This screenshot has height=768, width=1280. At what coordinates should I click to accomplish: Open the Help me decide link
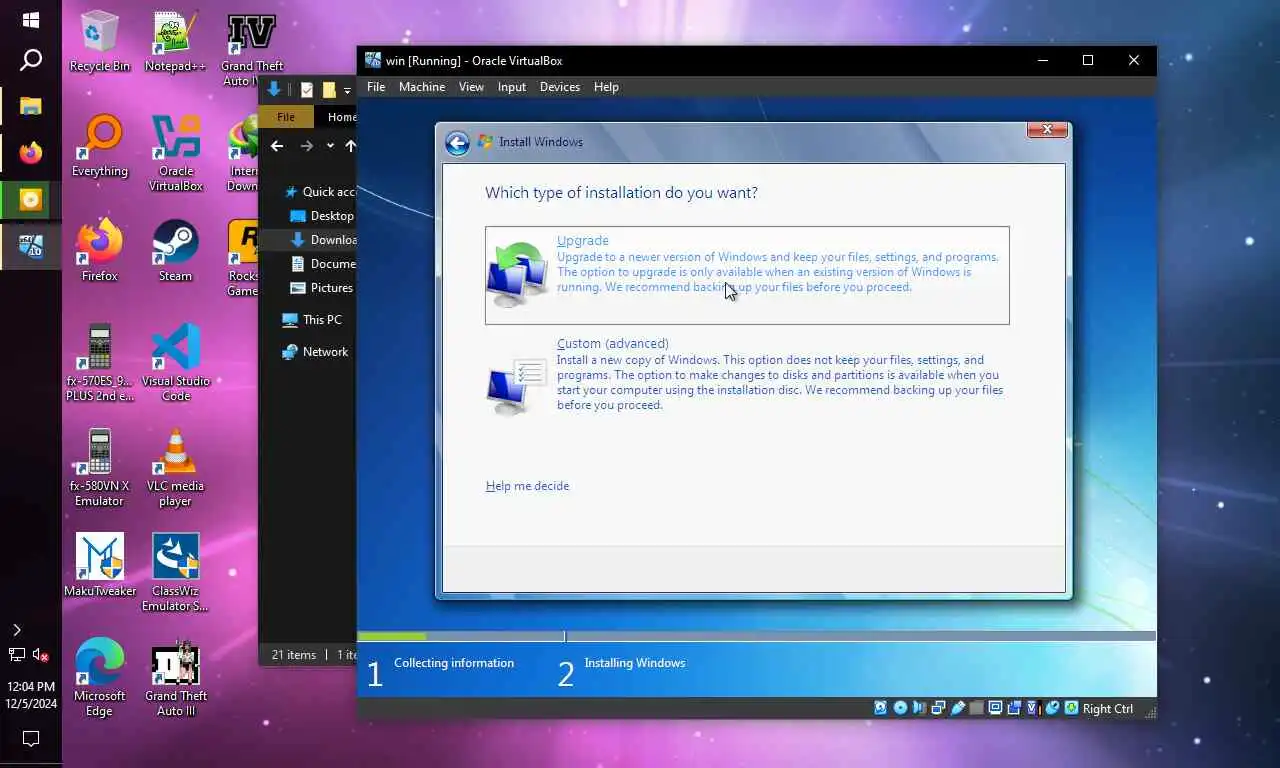(527, 486)
